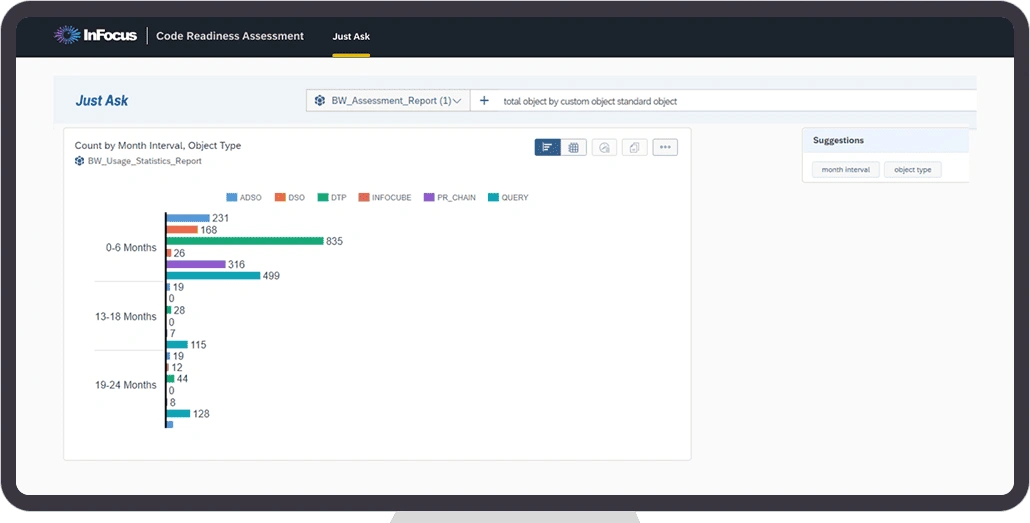Click the BW_Usage_Statistics_Report dataset icon
1030x523 pixels.
(80, 161)
